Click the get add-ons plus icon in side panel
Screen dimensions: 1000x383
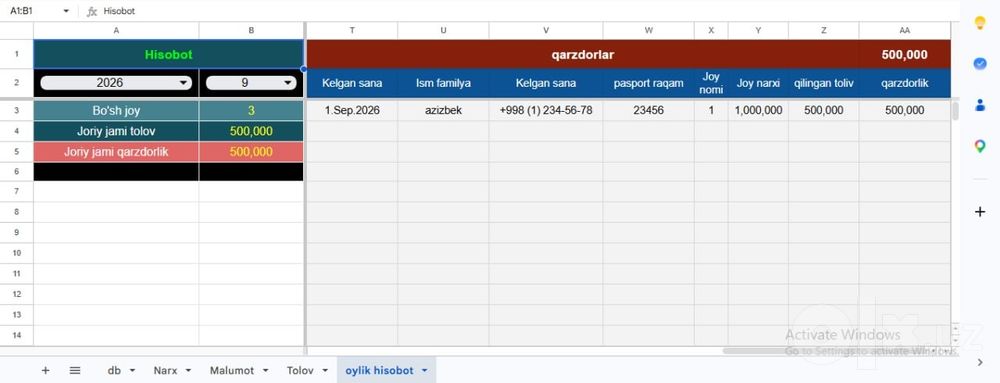pos(980,212)
